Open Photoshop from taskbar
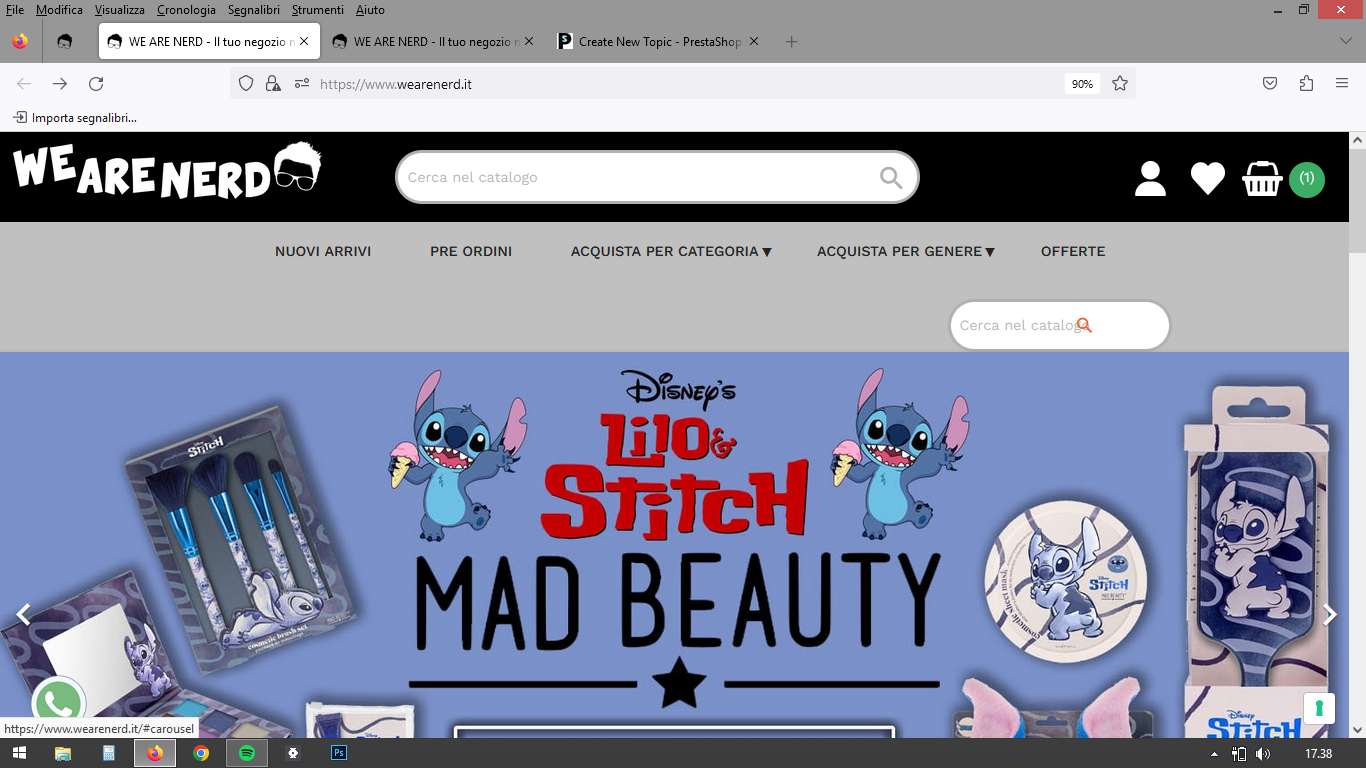 click(x=339, y=753)
